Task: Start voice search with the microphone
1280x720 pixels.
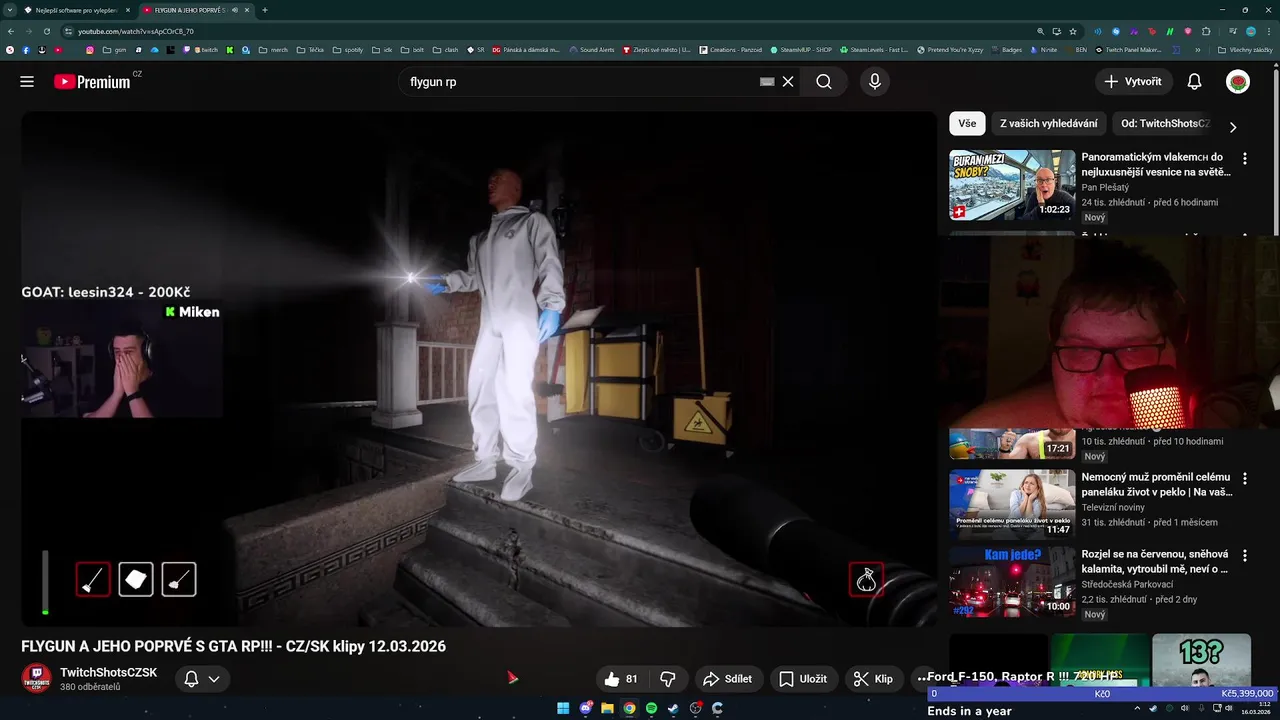Action: pyautogui.click(x=875, y=82)
